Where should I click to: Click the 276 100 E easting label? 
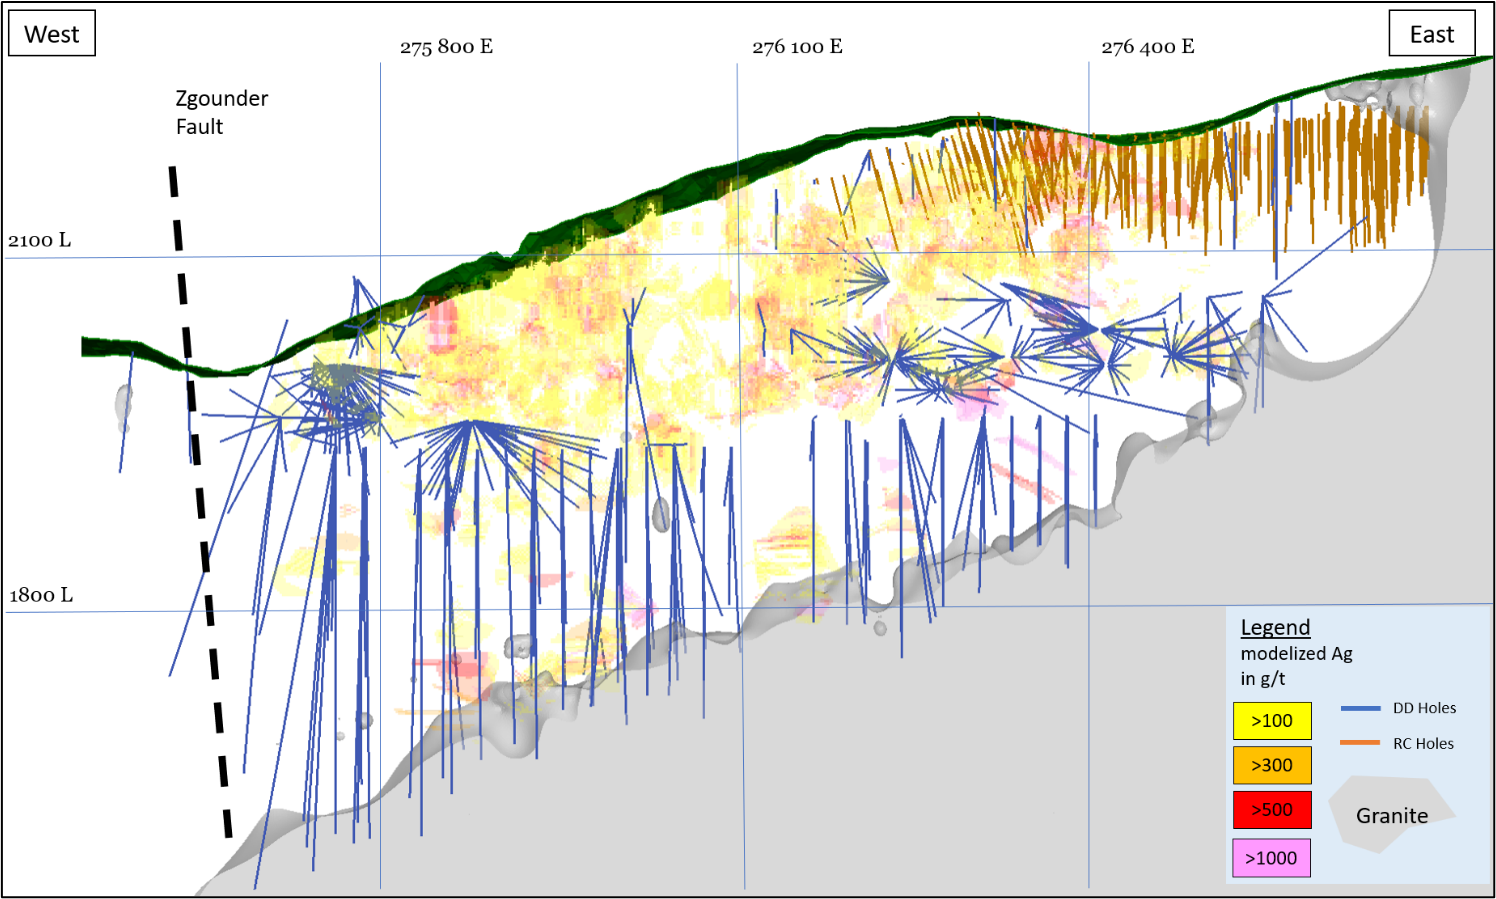tap(797, 47)
